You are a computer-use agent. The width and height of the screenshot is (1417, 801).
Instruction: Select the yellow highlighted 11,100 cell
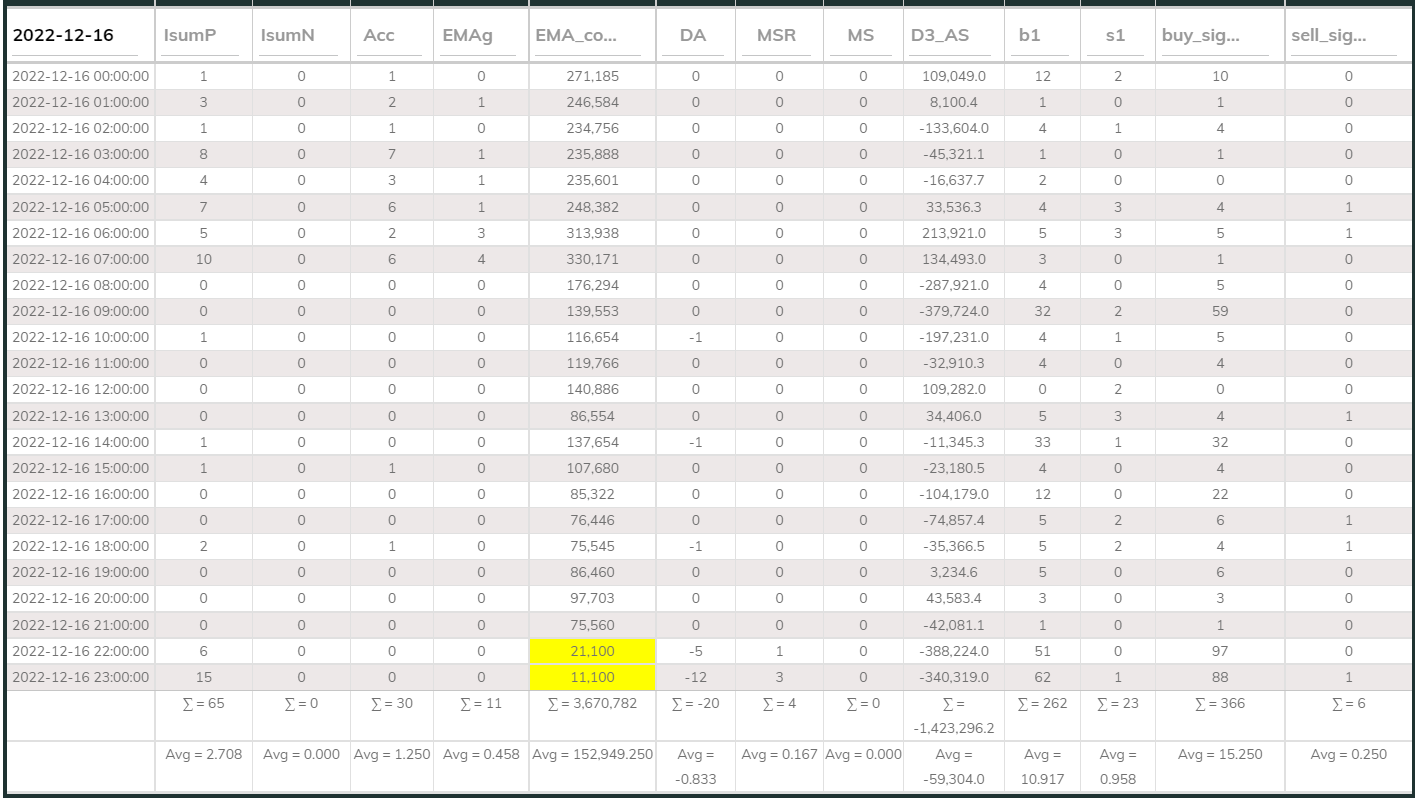[594, 677]
